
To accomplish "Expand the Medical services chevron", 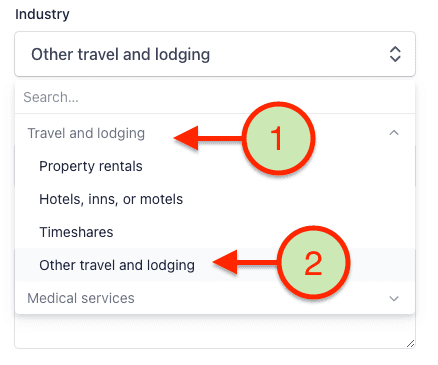I will tap(394, 298).
